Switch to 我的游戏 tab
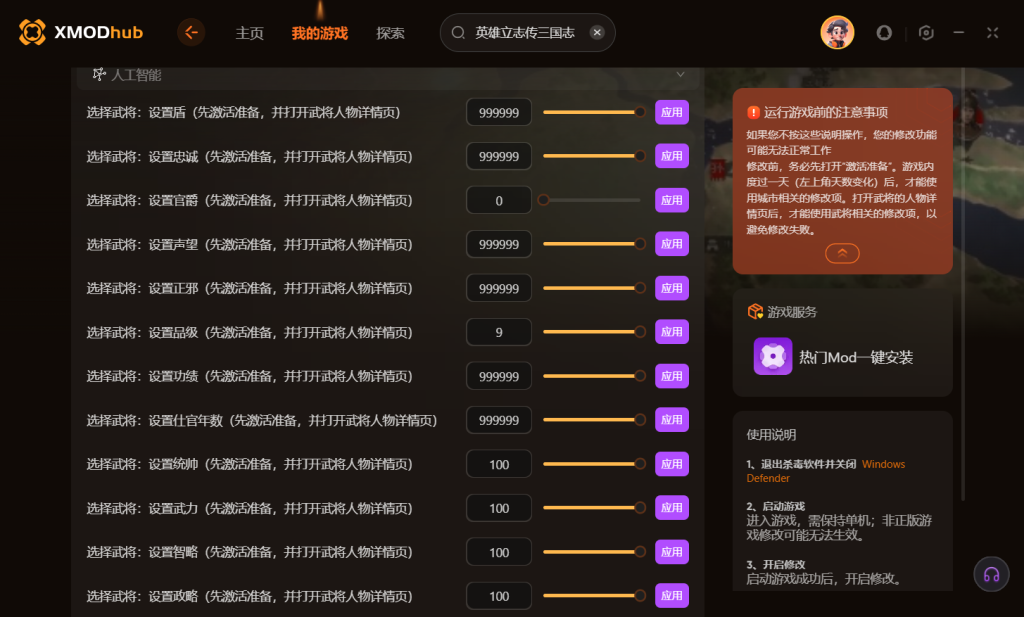1024x617 pixels. [319, 33]
